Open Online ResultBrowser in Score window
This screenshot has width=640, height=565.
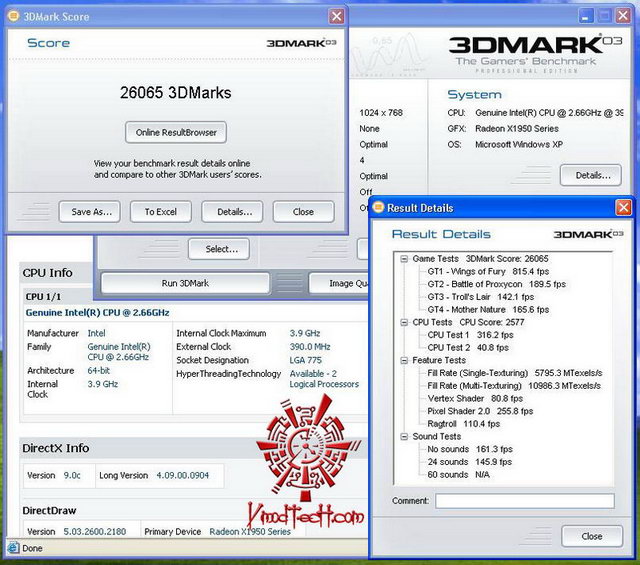click(x=176, y=132)
